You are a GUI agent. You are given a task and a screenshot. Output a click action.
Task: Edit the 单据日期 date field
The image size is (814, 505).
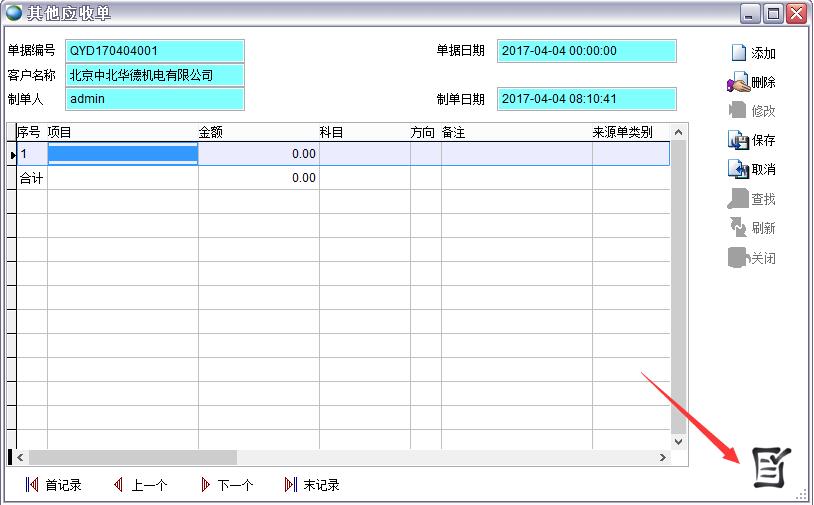point(586,50)
